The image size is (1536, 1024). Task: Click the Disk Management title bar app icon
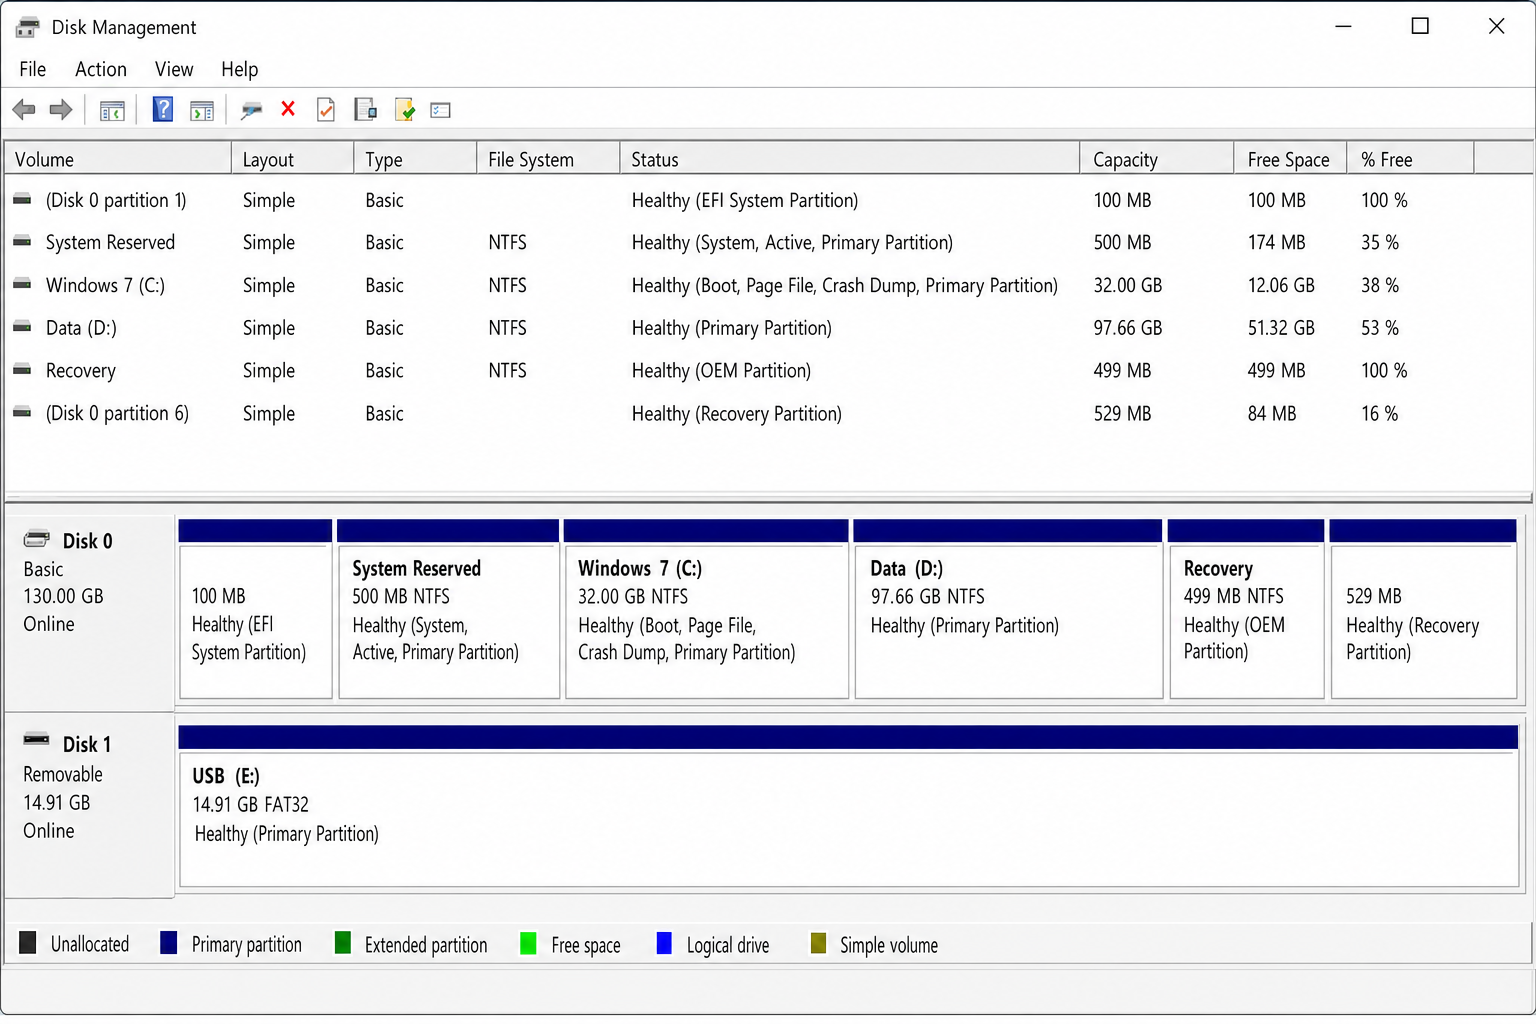click(x=27, y=27)
